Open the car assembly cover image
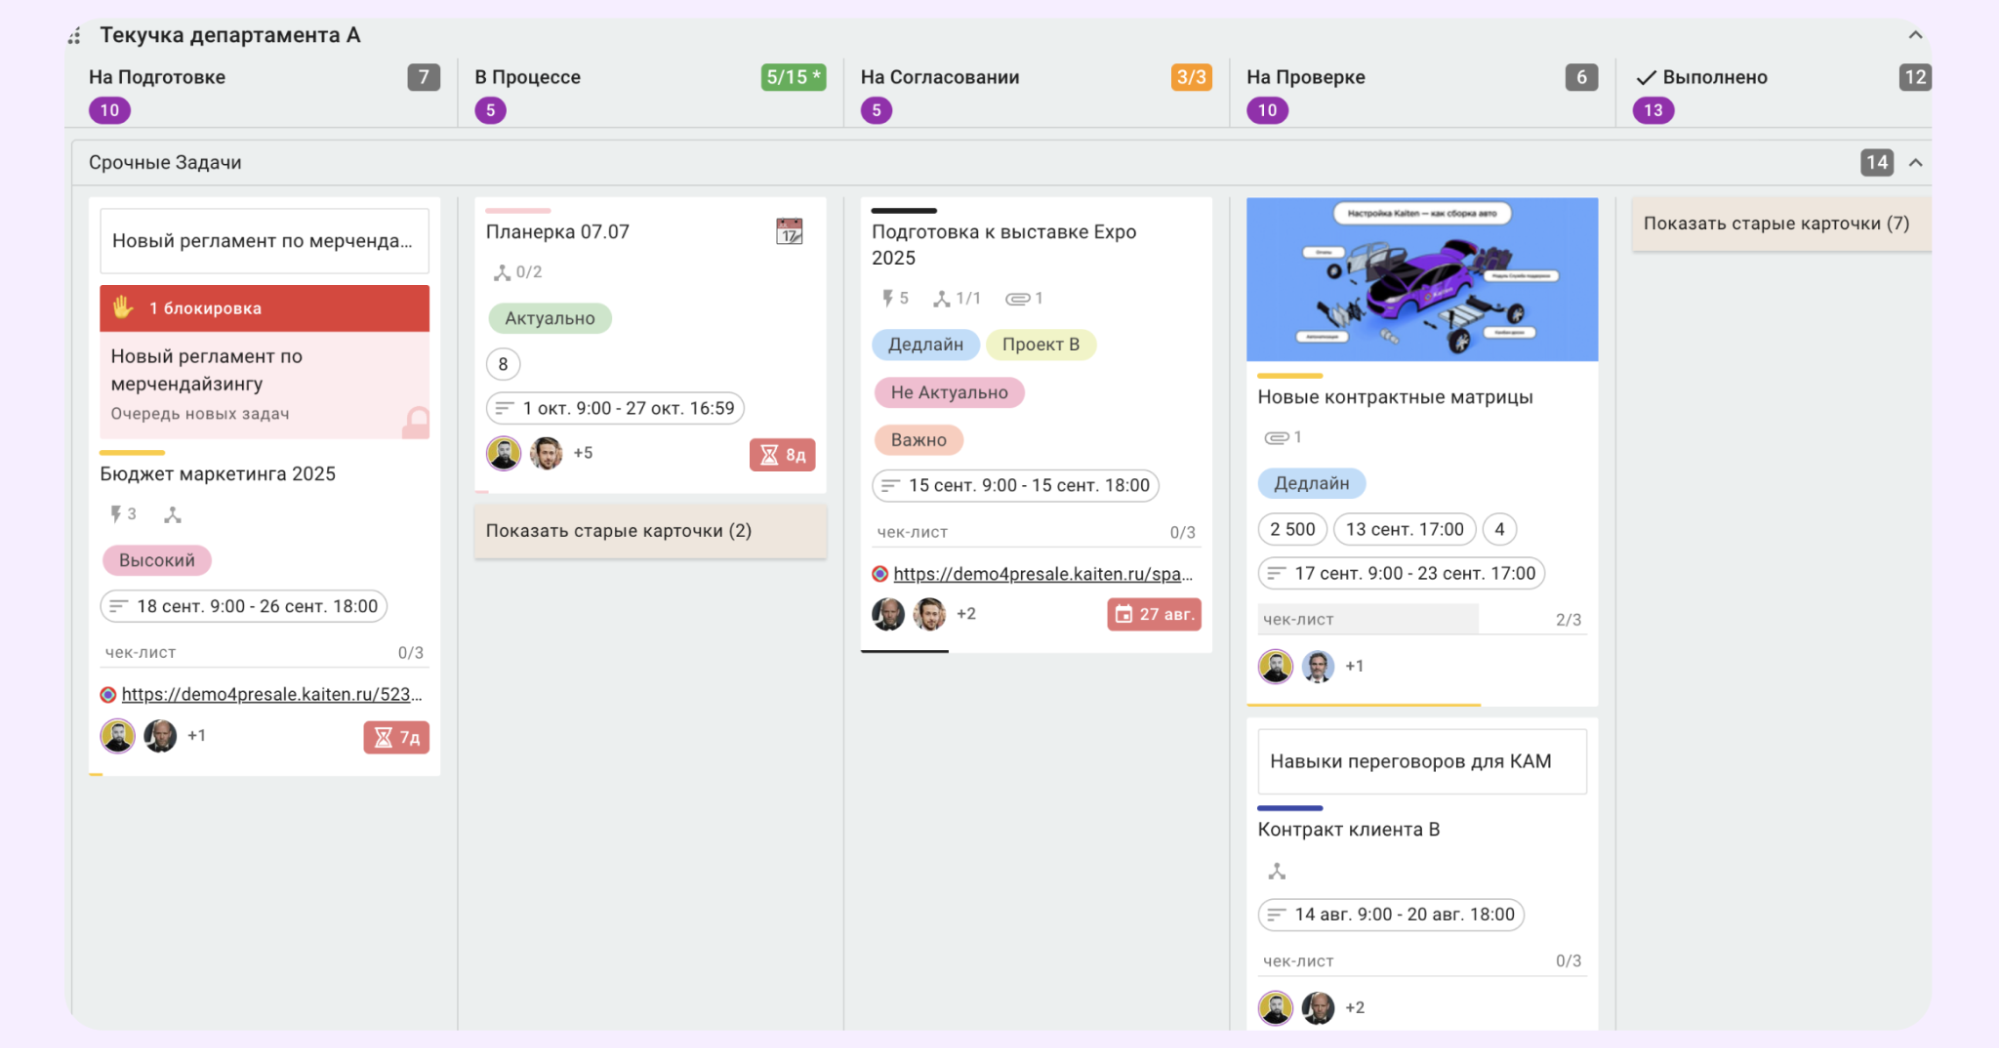 (1421, 279)
